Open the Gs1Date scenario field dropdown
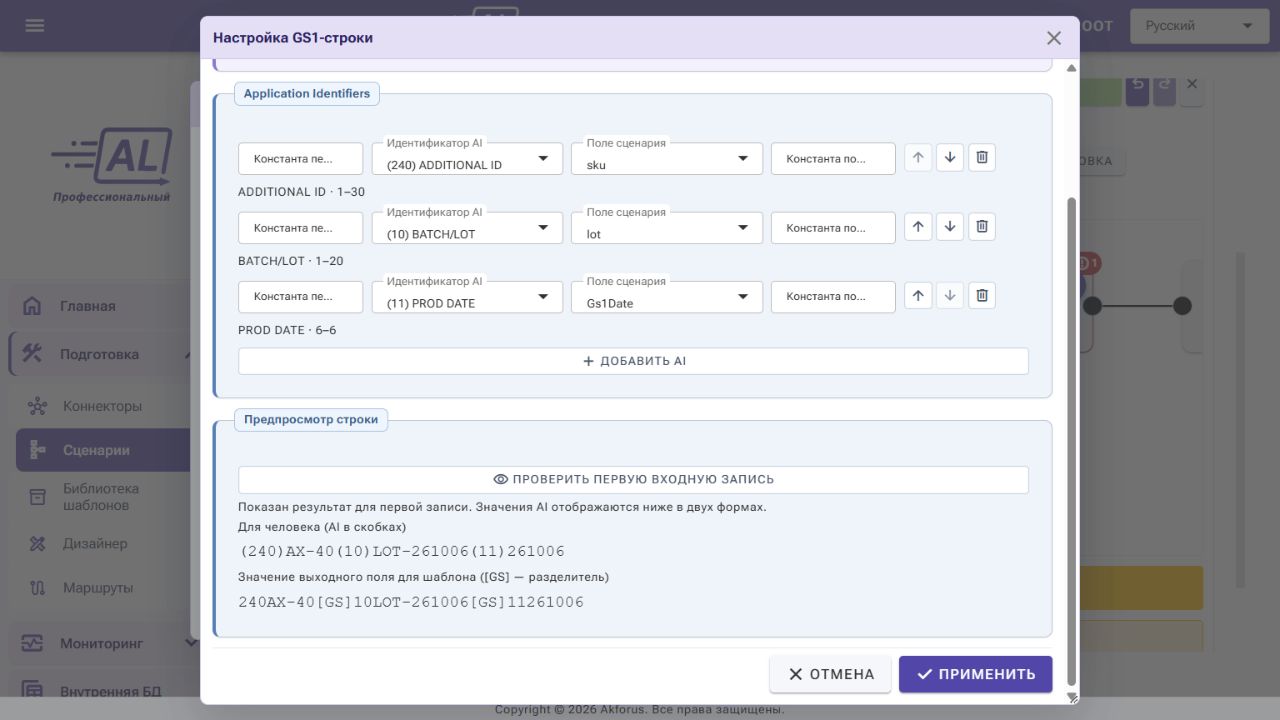Image resolution: width=1280 pixels, height=720 pixels. click(x=667, y=297)
